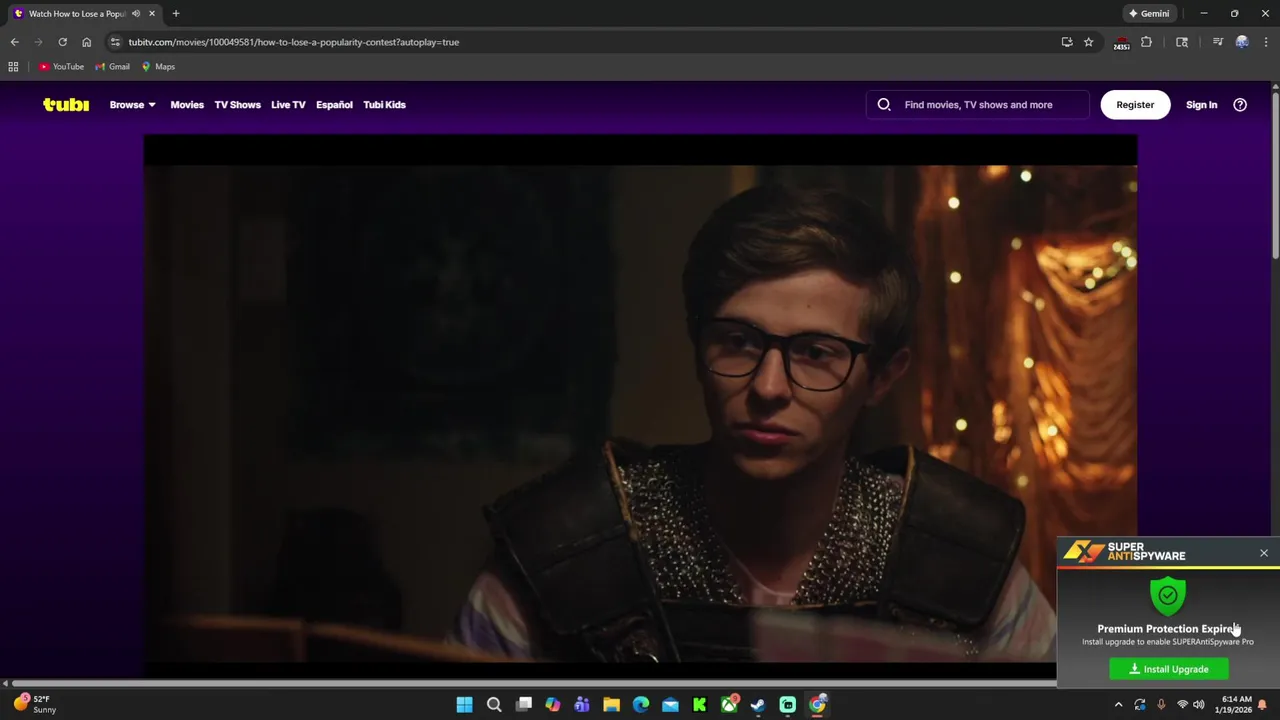Click the microphone tray icon

click(1161, 705)
